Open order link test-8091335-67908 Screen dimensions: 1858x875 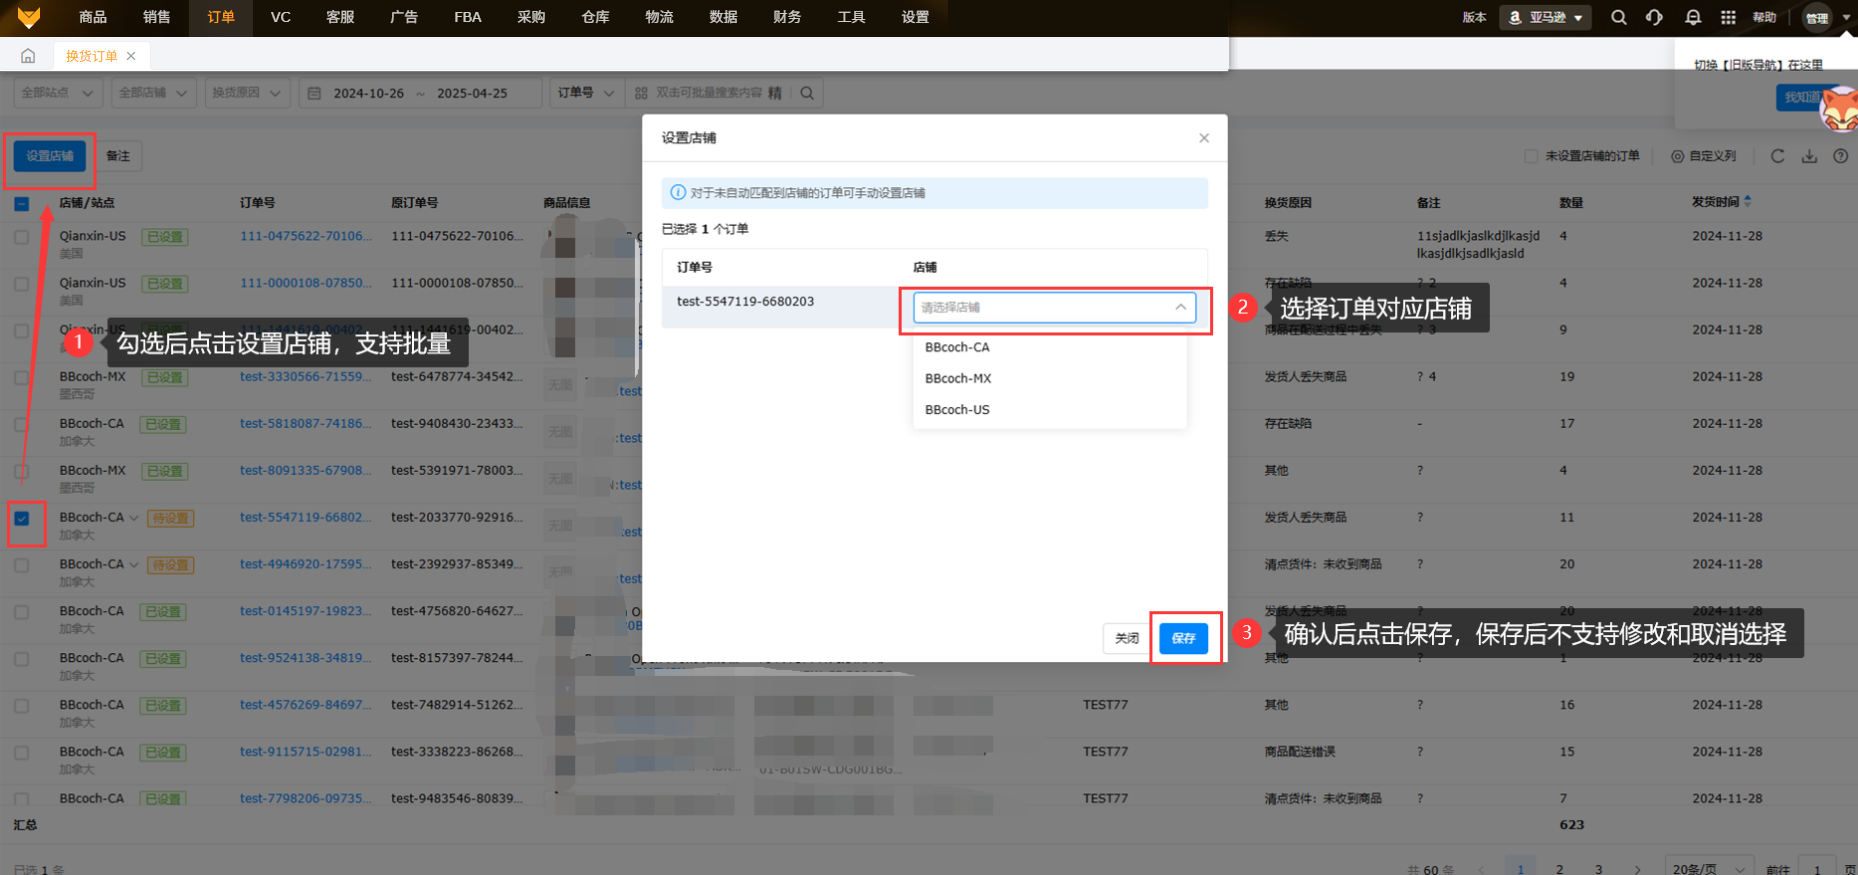[x=305, y=471]
